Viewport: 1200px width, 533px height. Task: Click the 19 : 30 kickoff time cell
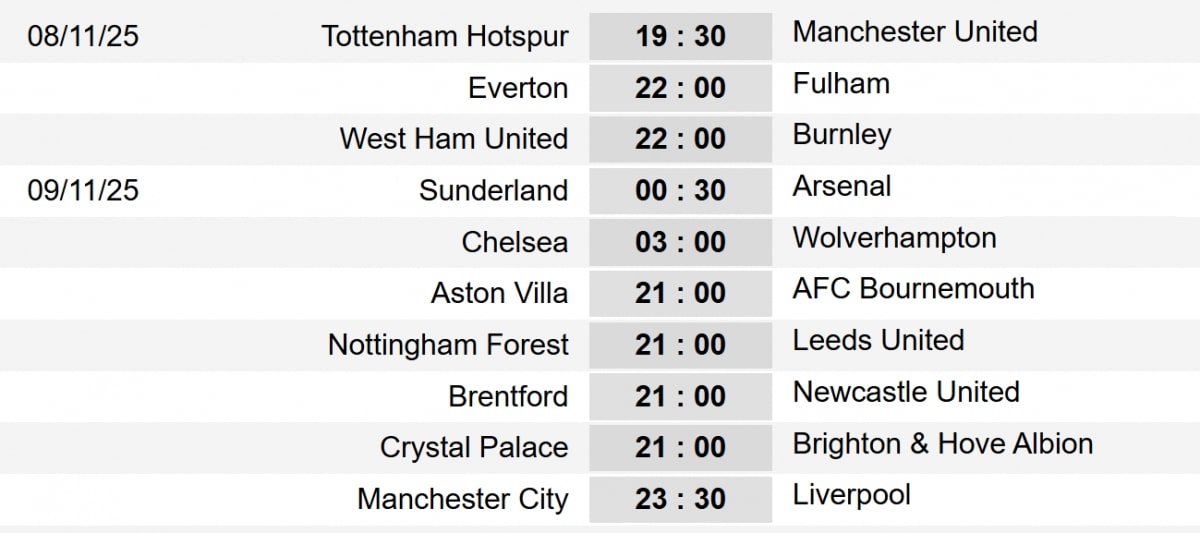click(680, 37)
